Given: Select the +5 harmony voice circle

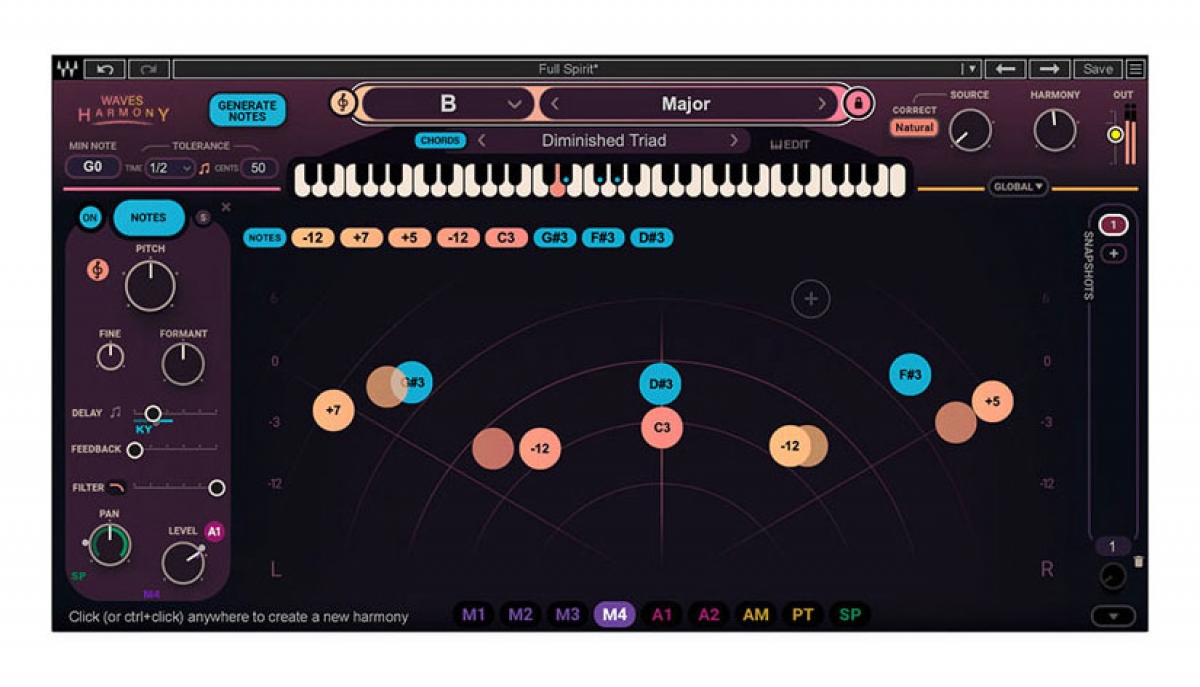Looking at the screenshot, I should 992,401.
